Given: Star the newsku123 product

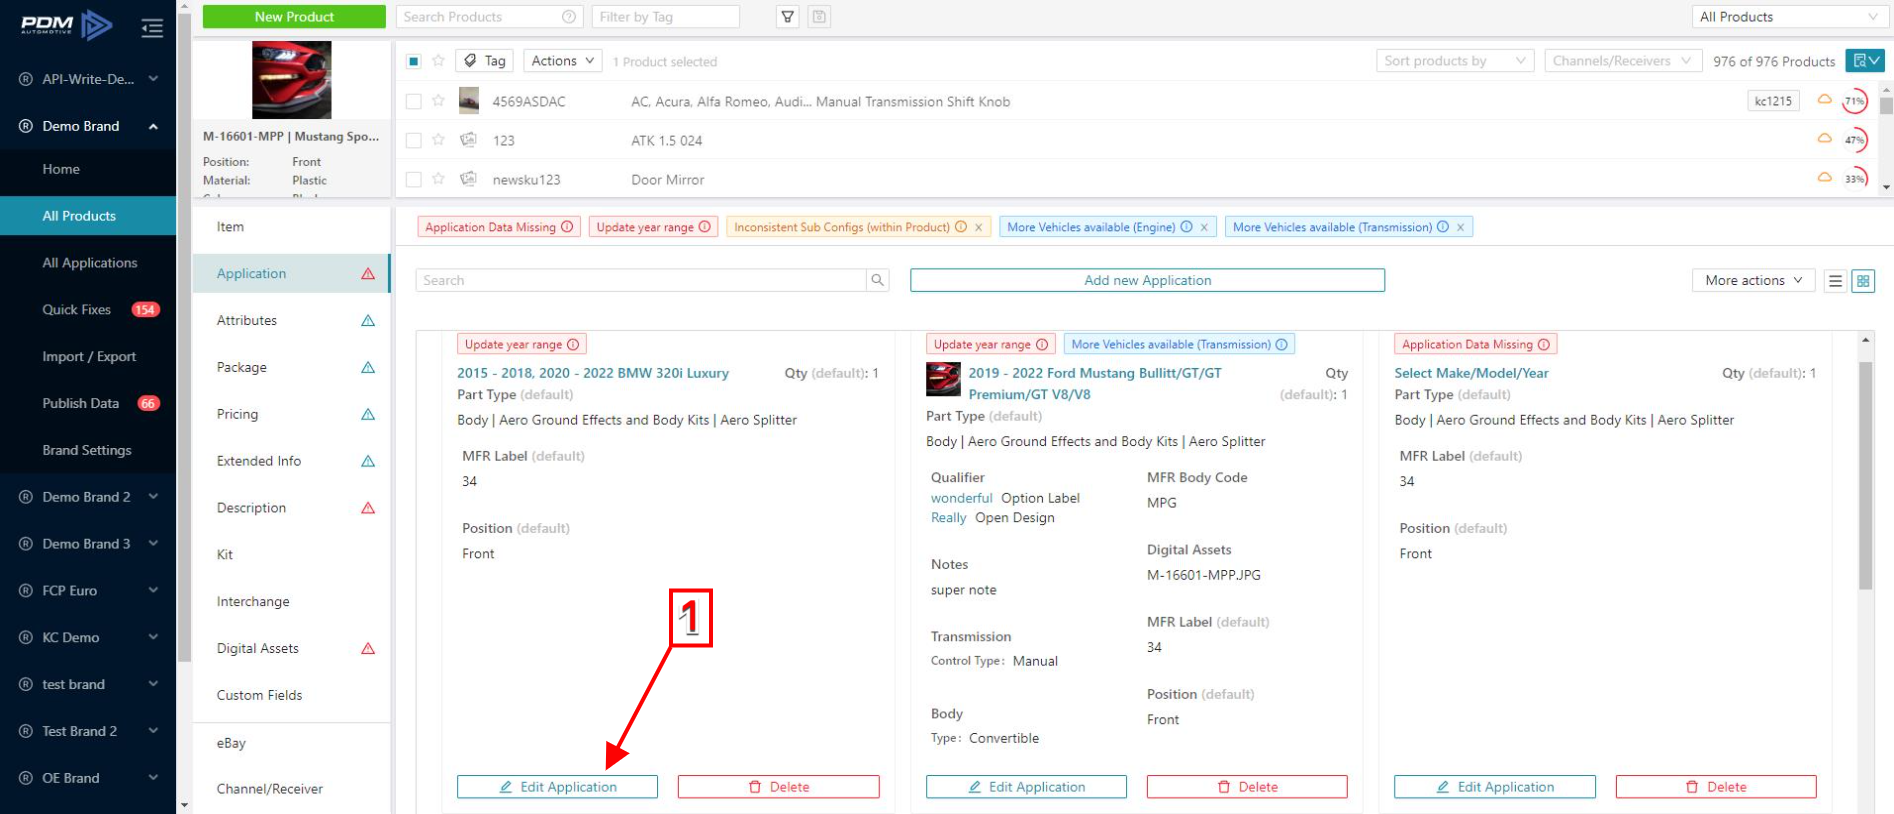Looking at the screenshot, I should (438, 179).
